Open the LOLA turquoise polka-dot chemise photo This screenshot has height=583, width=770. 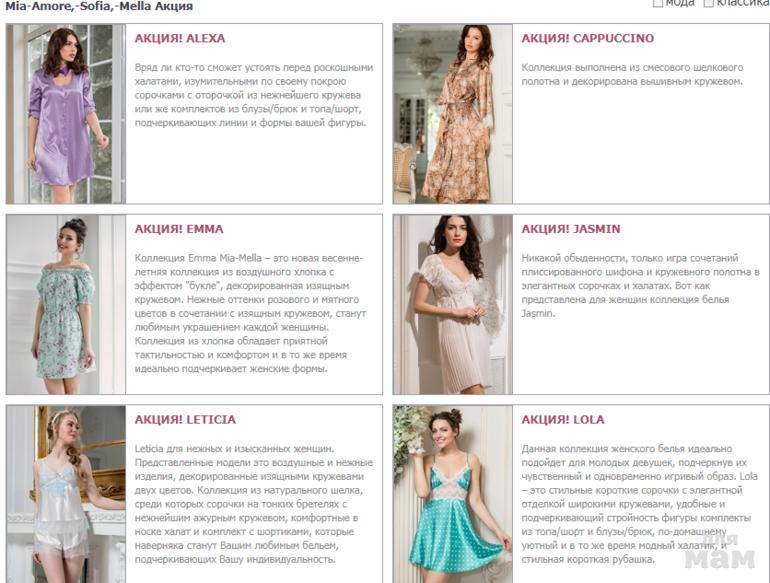coord(453,494)
